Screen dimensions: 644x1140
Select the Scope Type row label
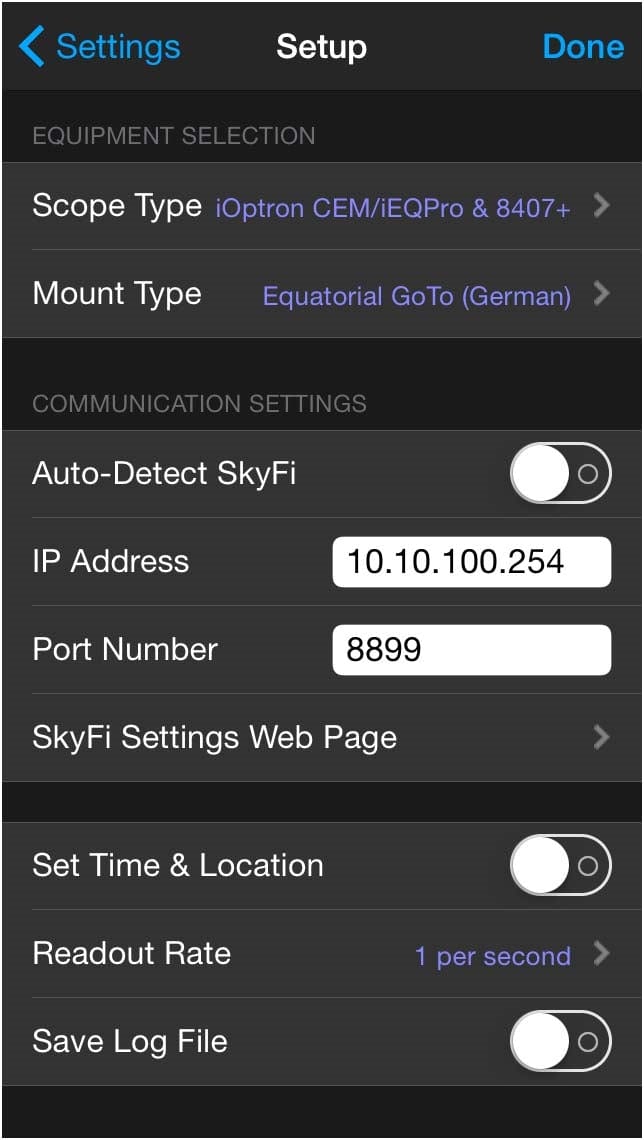(117, 206)
